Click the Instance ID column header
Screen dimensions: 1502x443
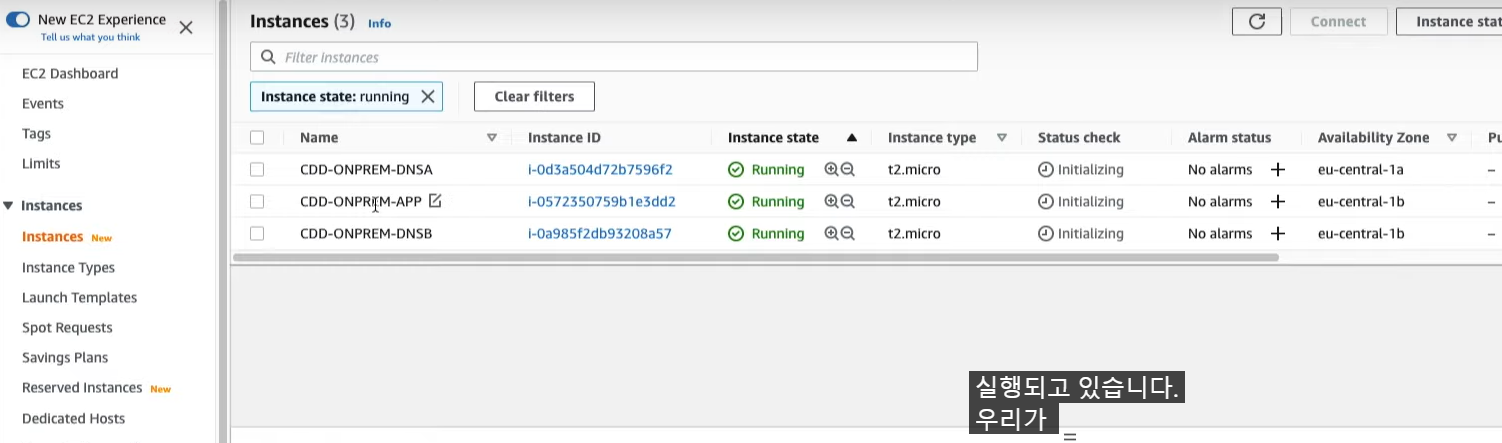tap(564, 138)
